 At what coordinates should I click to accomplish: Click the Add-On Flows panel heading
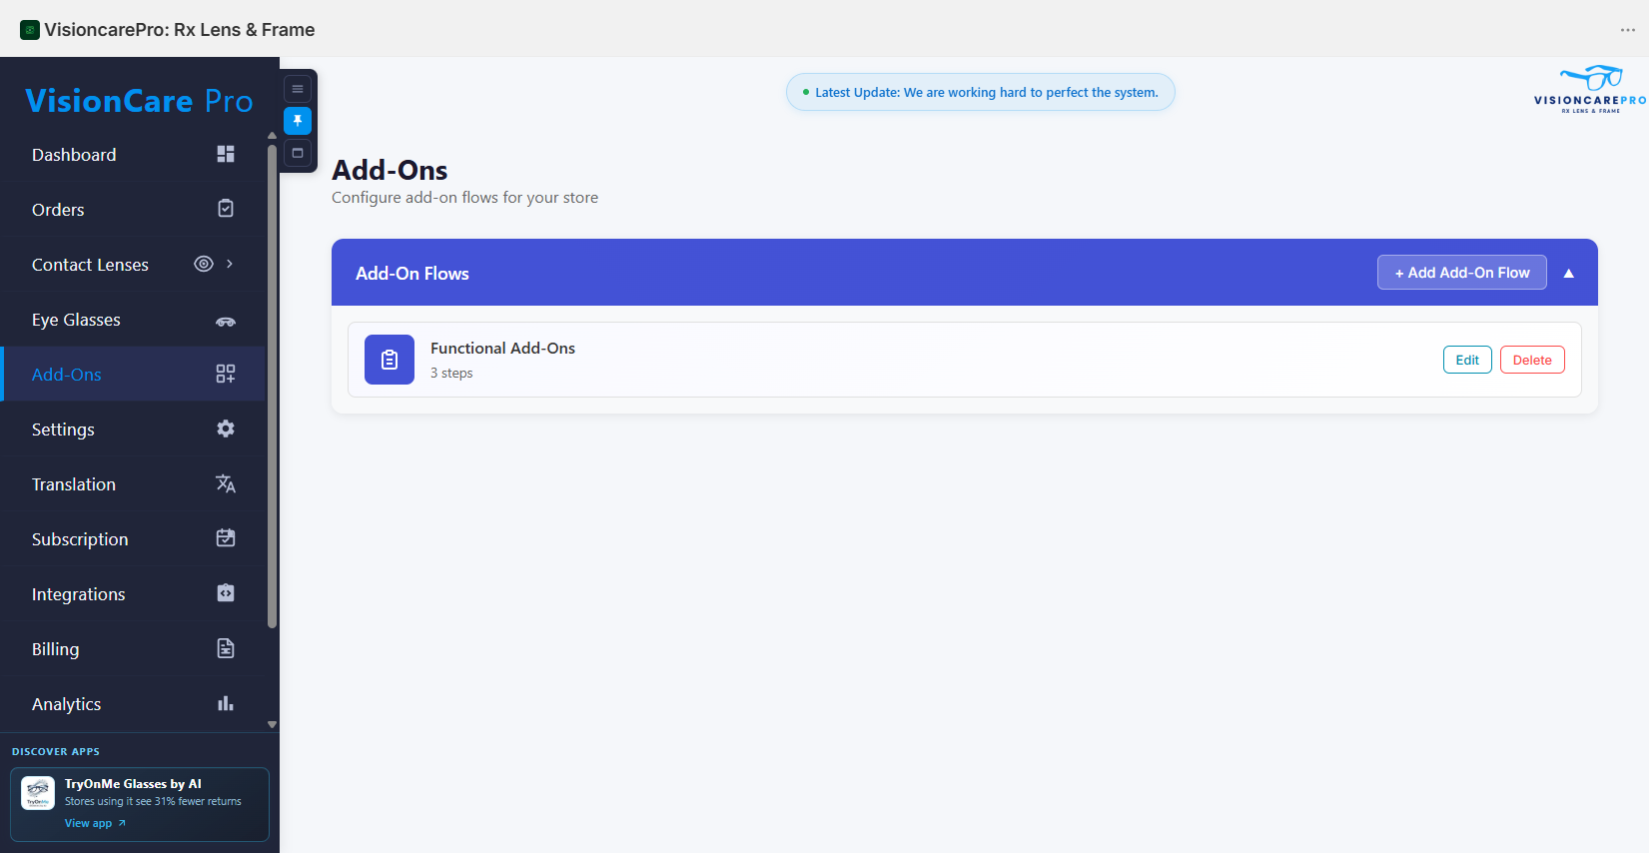[412, 273]
